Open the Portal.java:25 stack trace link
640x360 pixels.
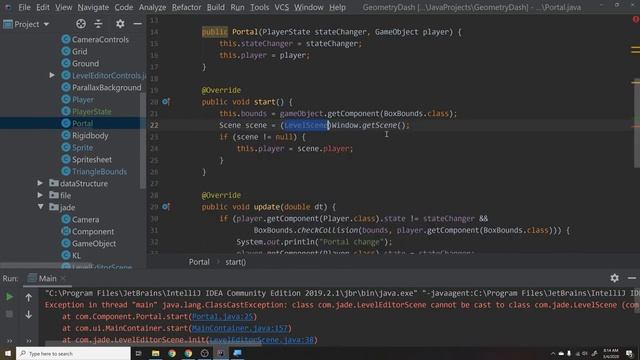pos(223,316)
